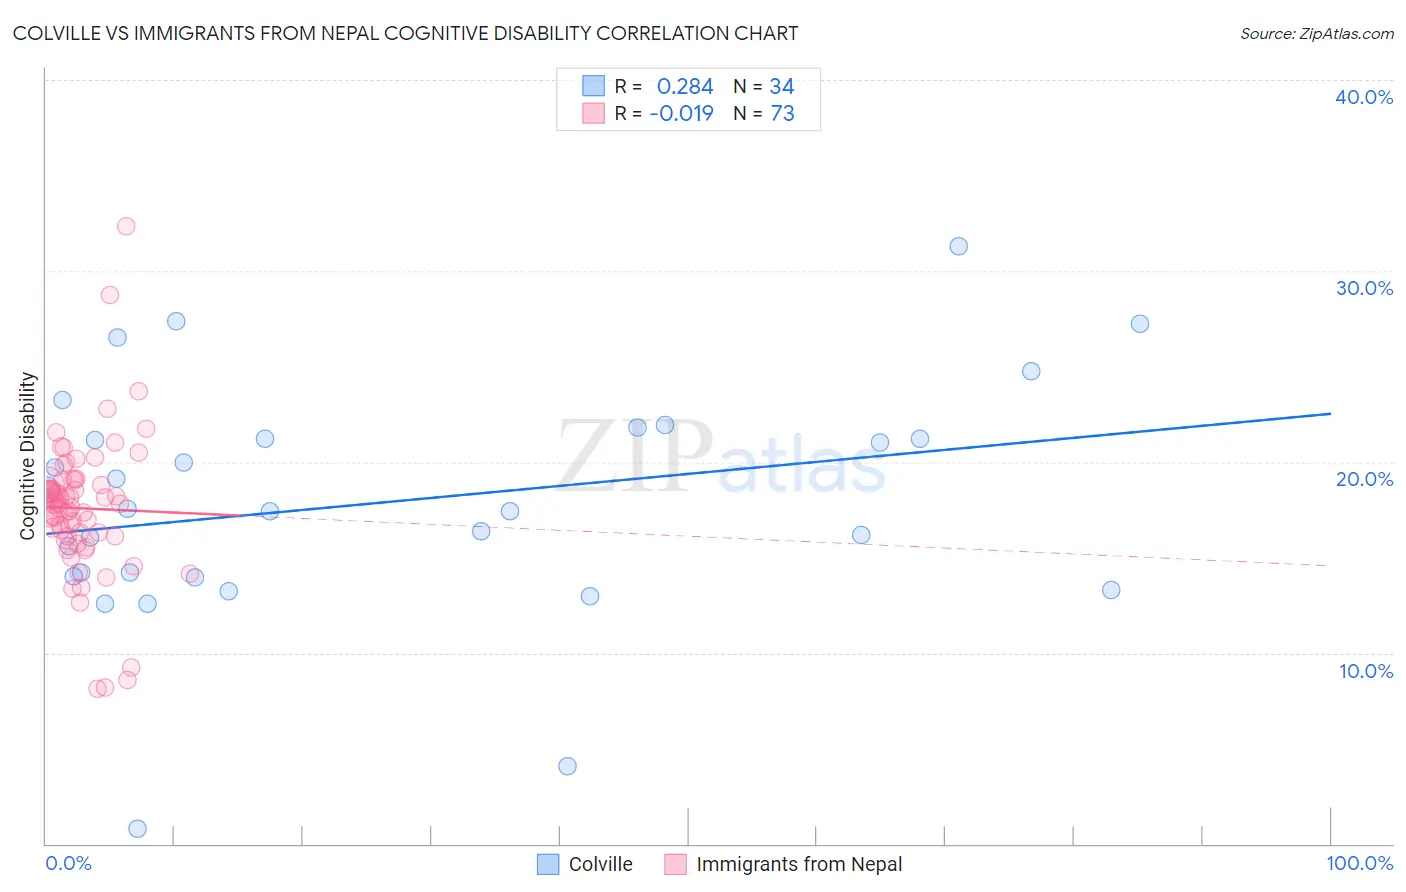Click the blue swatch beside R = 0.284

594,86
